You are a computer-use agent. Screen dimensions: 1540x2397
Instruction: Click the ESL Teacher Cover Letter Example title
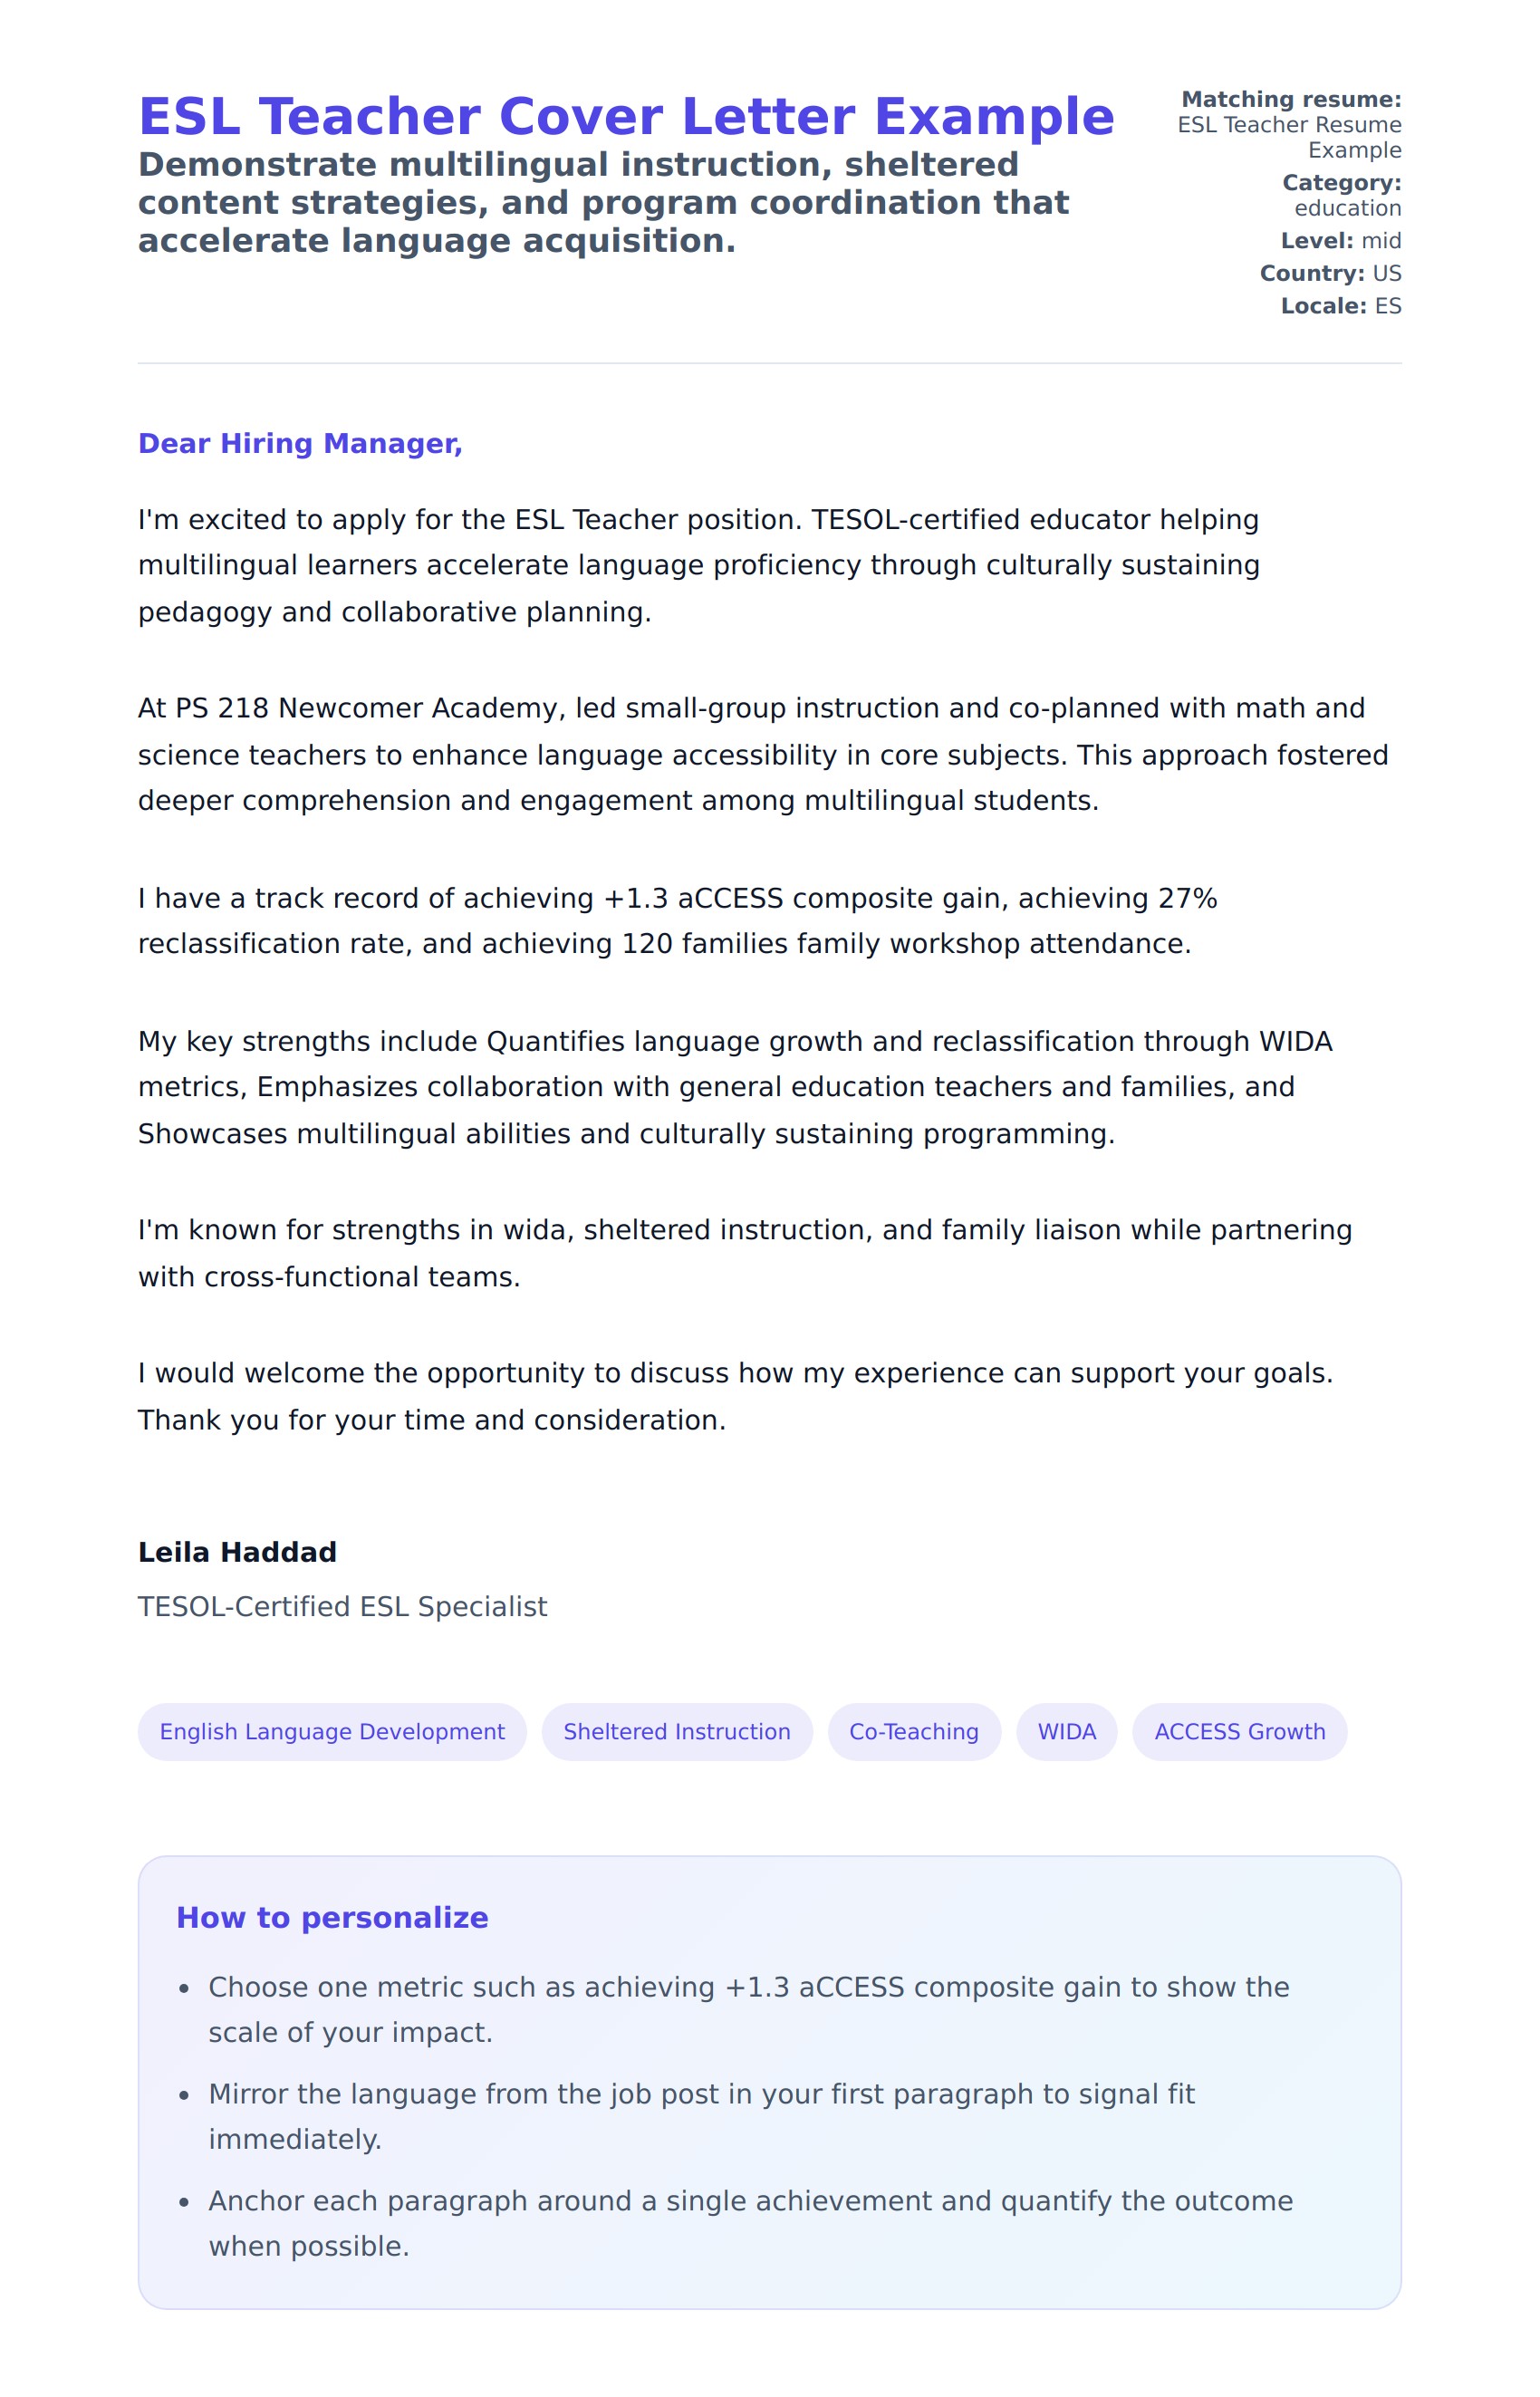pyautogui.click(x=626, y=117)
